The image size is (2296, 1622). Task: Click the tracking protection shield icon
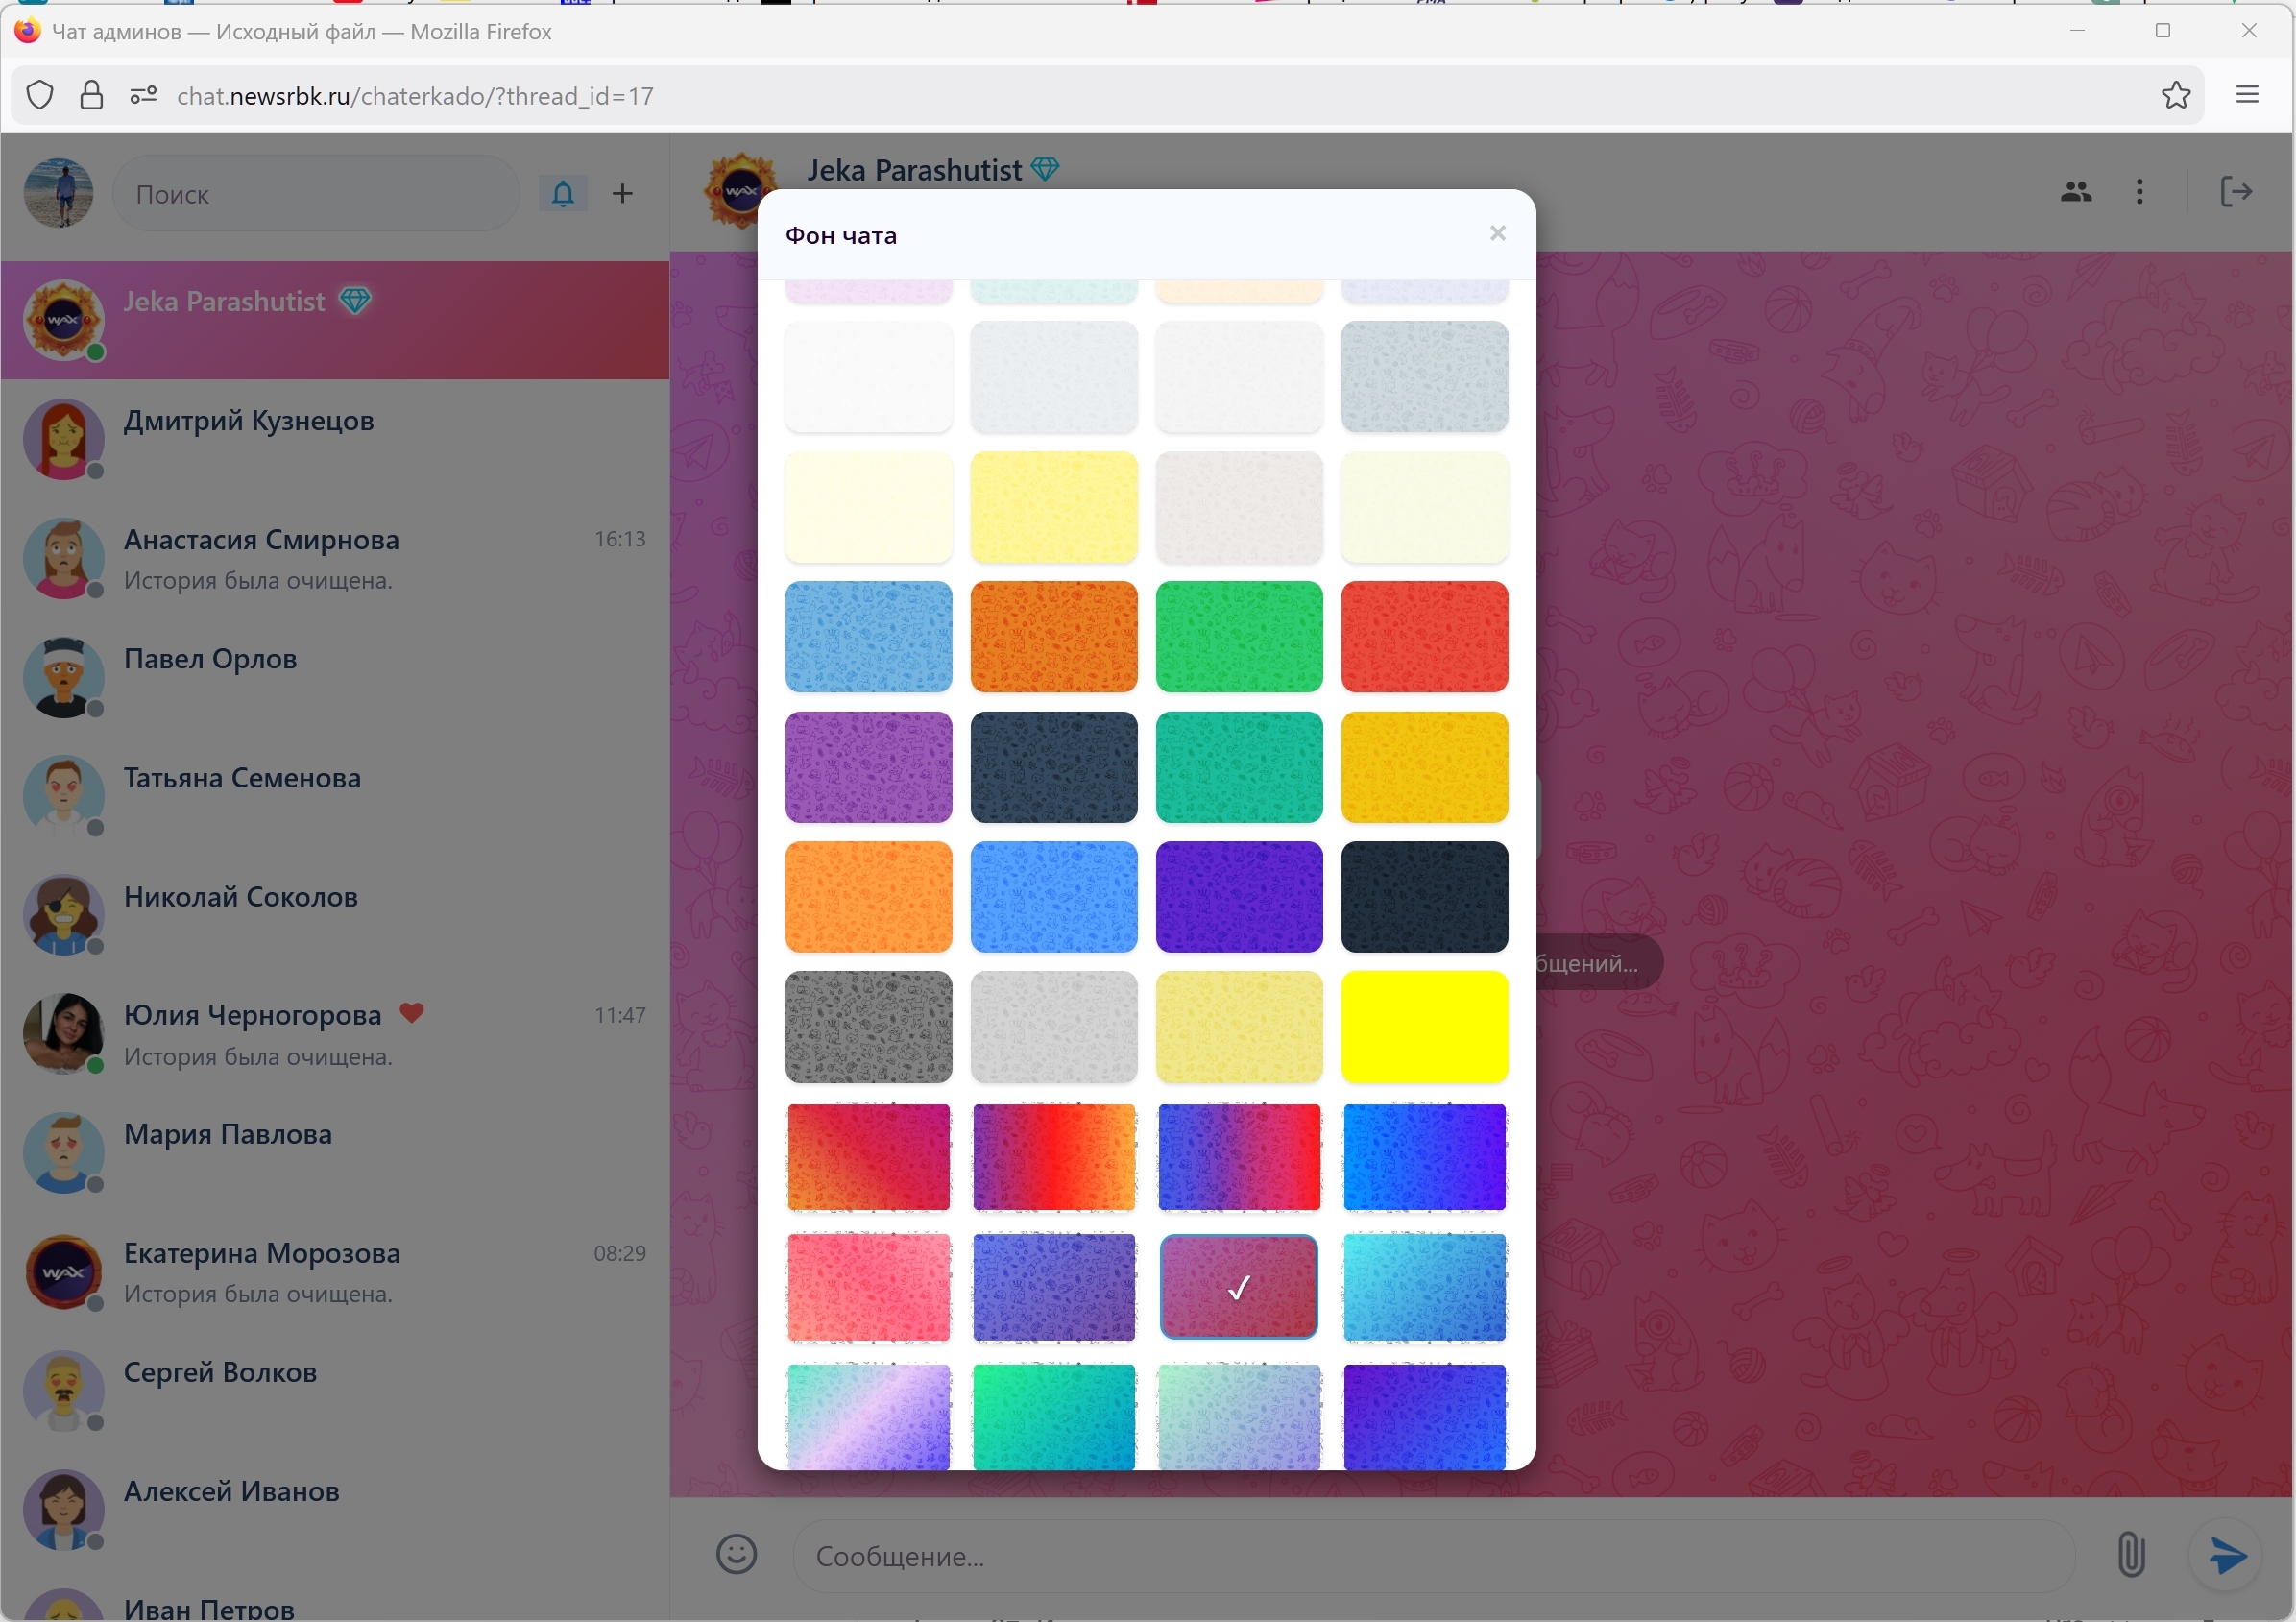point(40,95)
